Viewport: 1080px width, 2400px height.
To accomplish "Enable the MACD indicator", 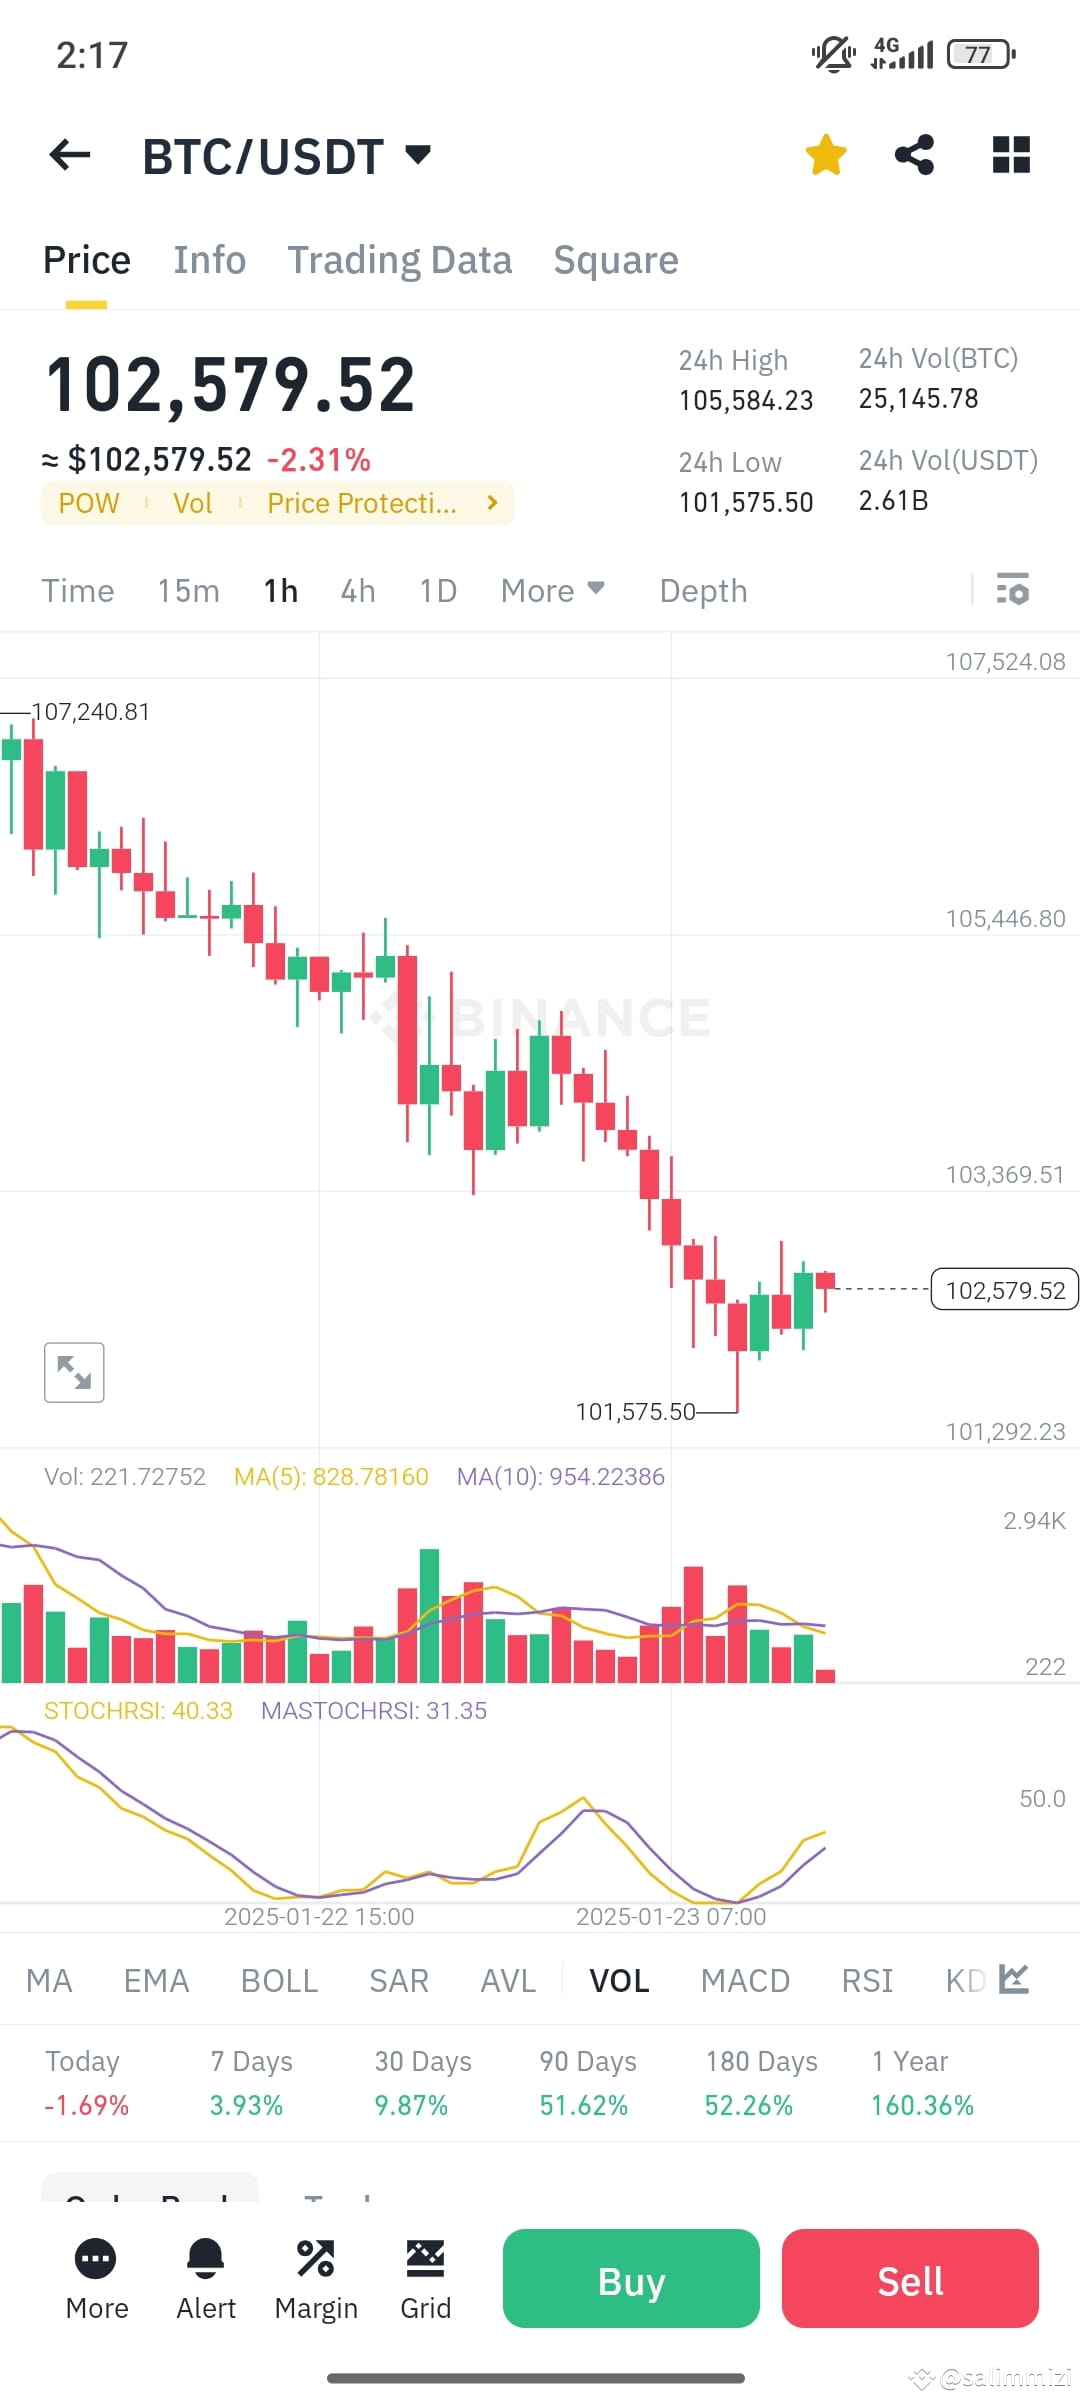I will (x=744, y=1980).
